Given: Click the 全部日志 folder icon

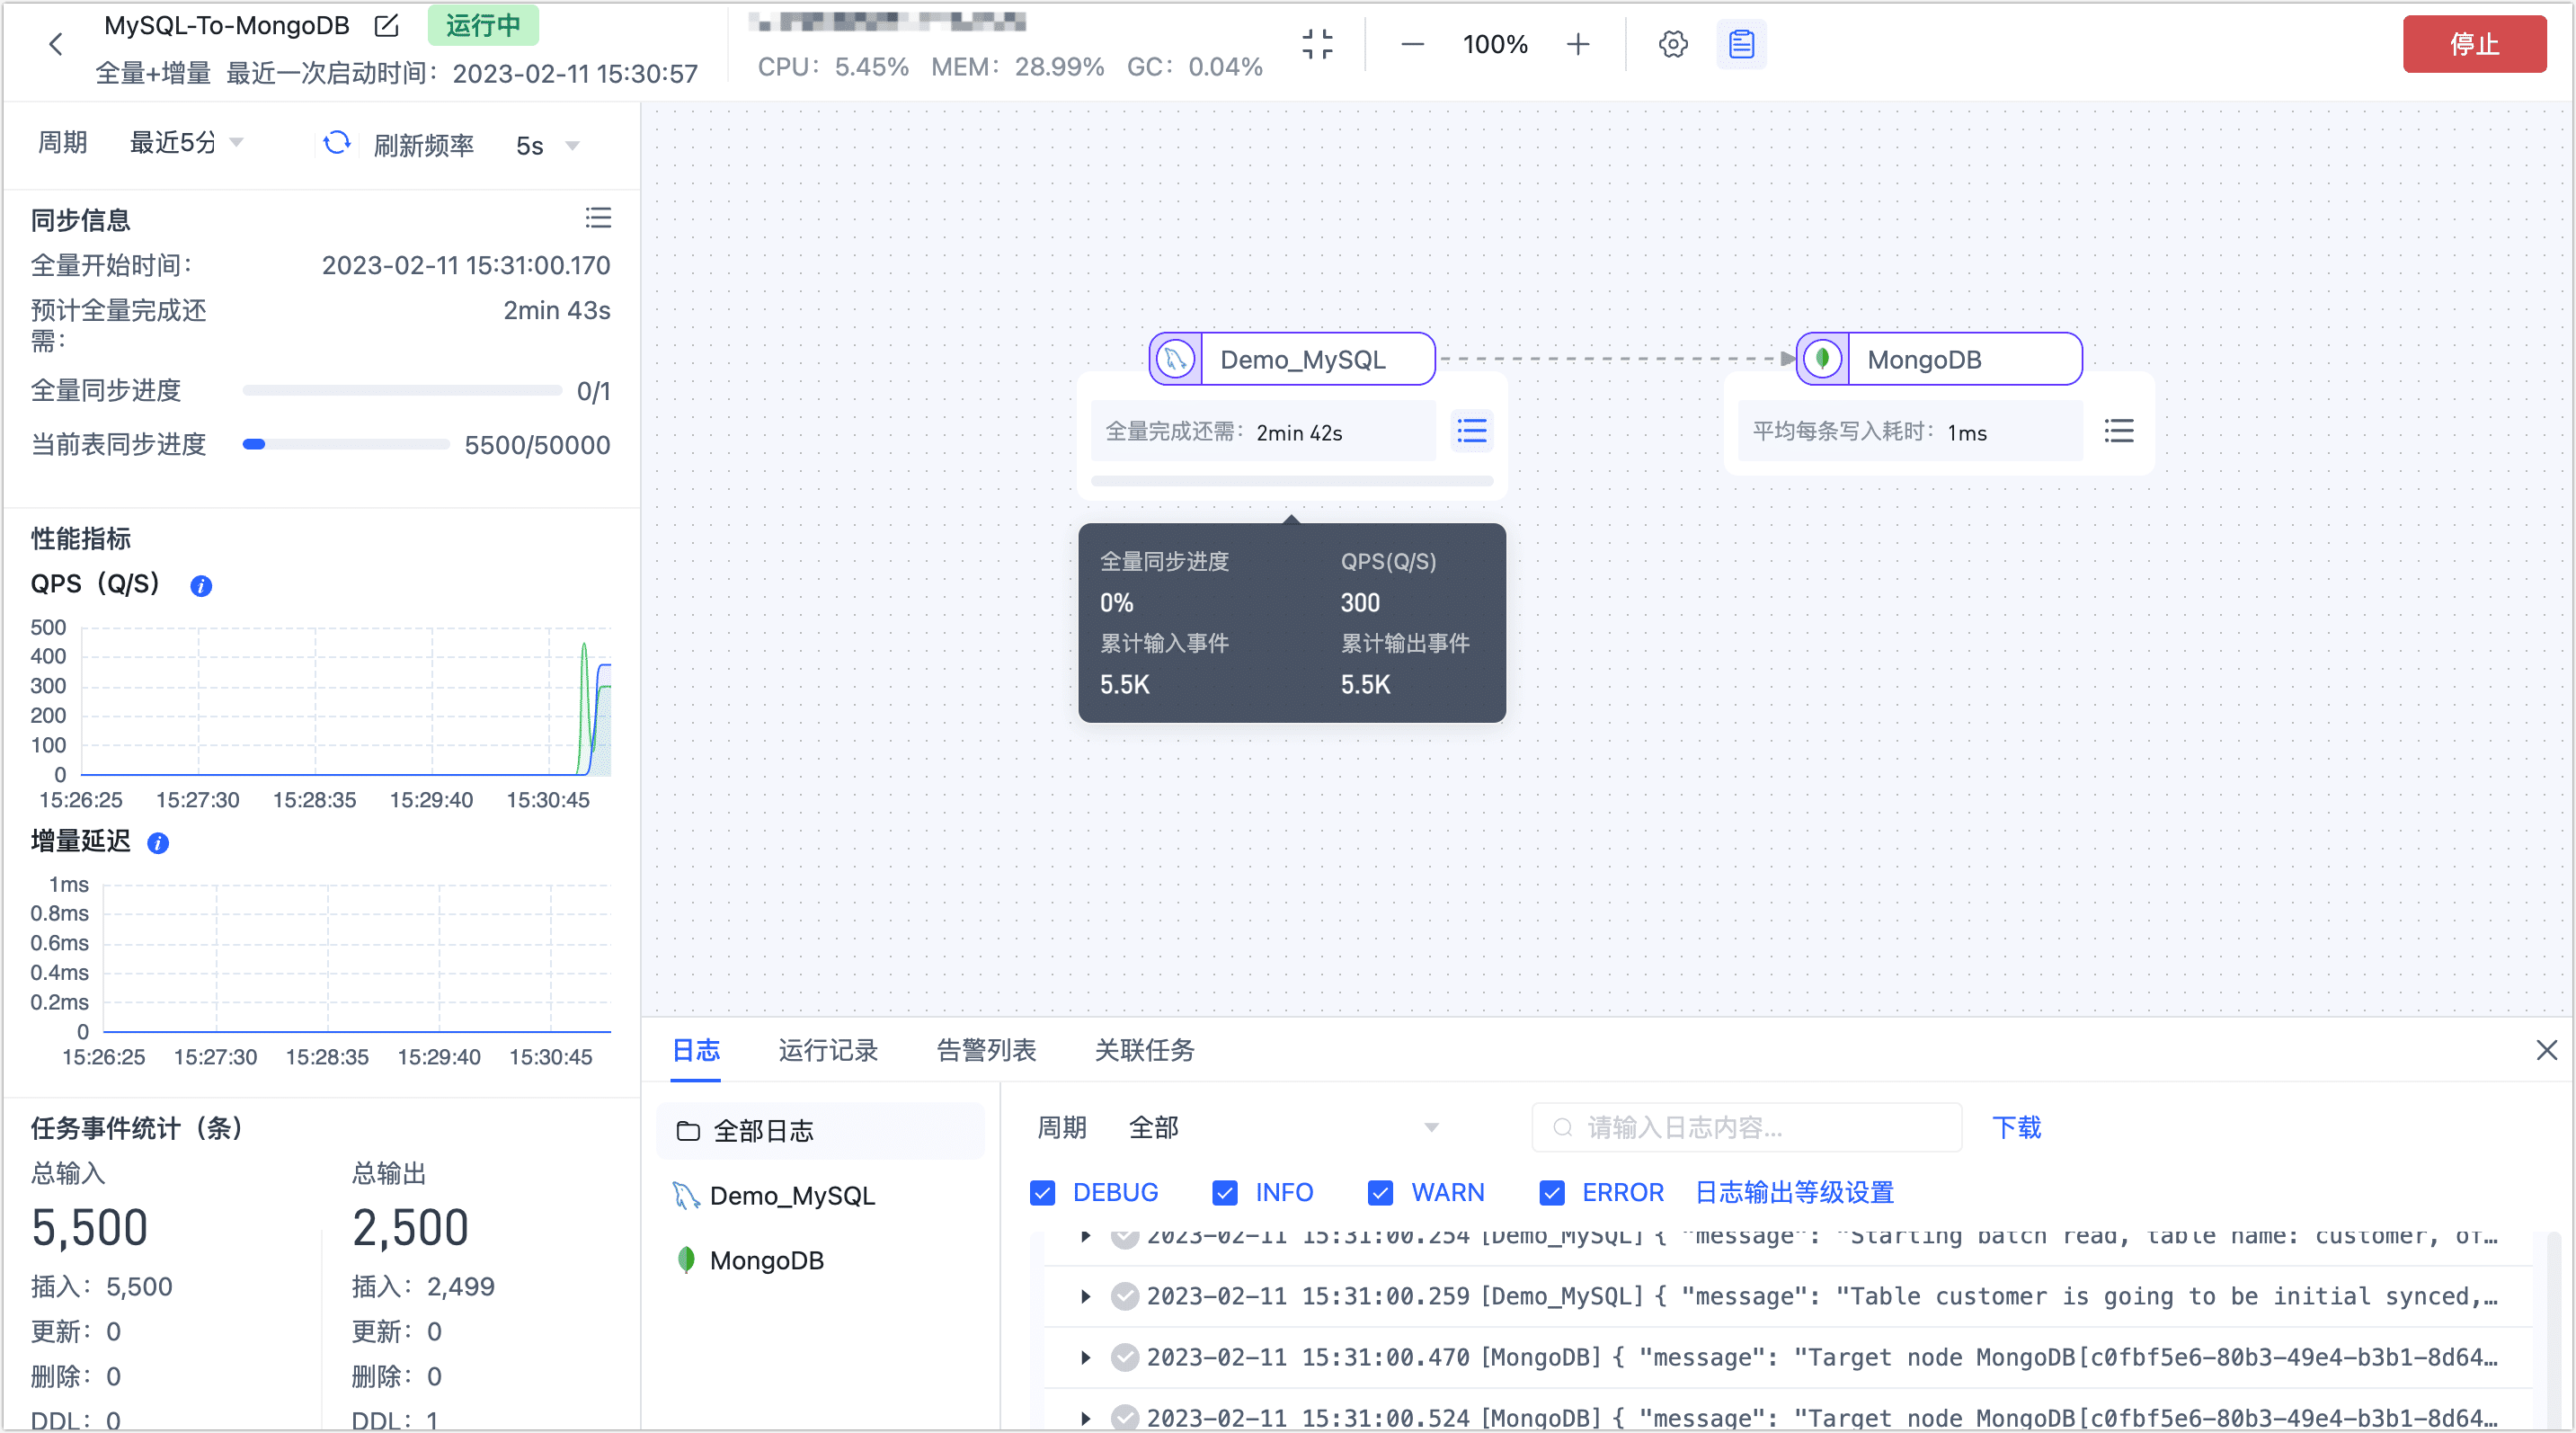Looking at the screenshot, I should 688,1130.
